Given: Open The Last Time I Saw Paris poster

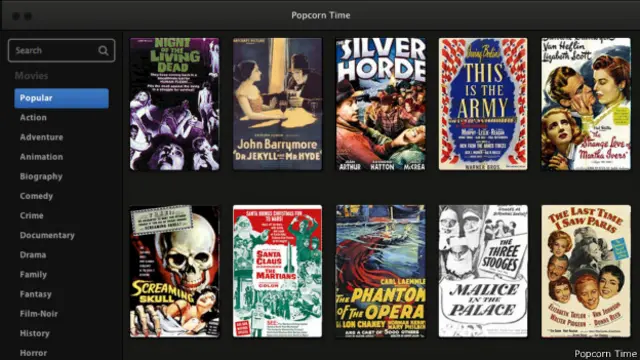Looking at the screenshot, I should click(586, 271).
